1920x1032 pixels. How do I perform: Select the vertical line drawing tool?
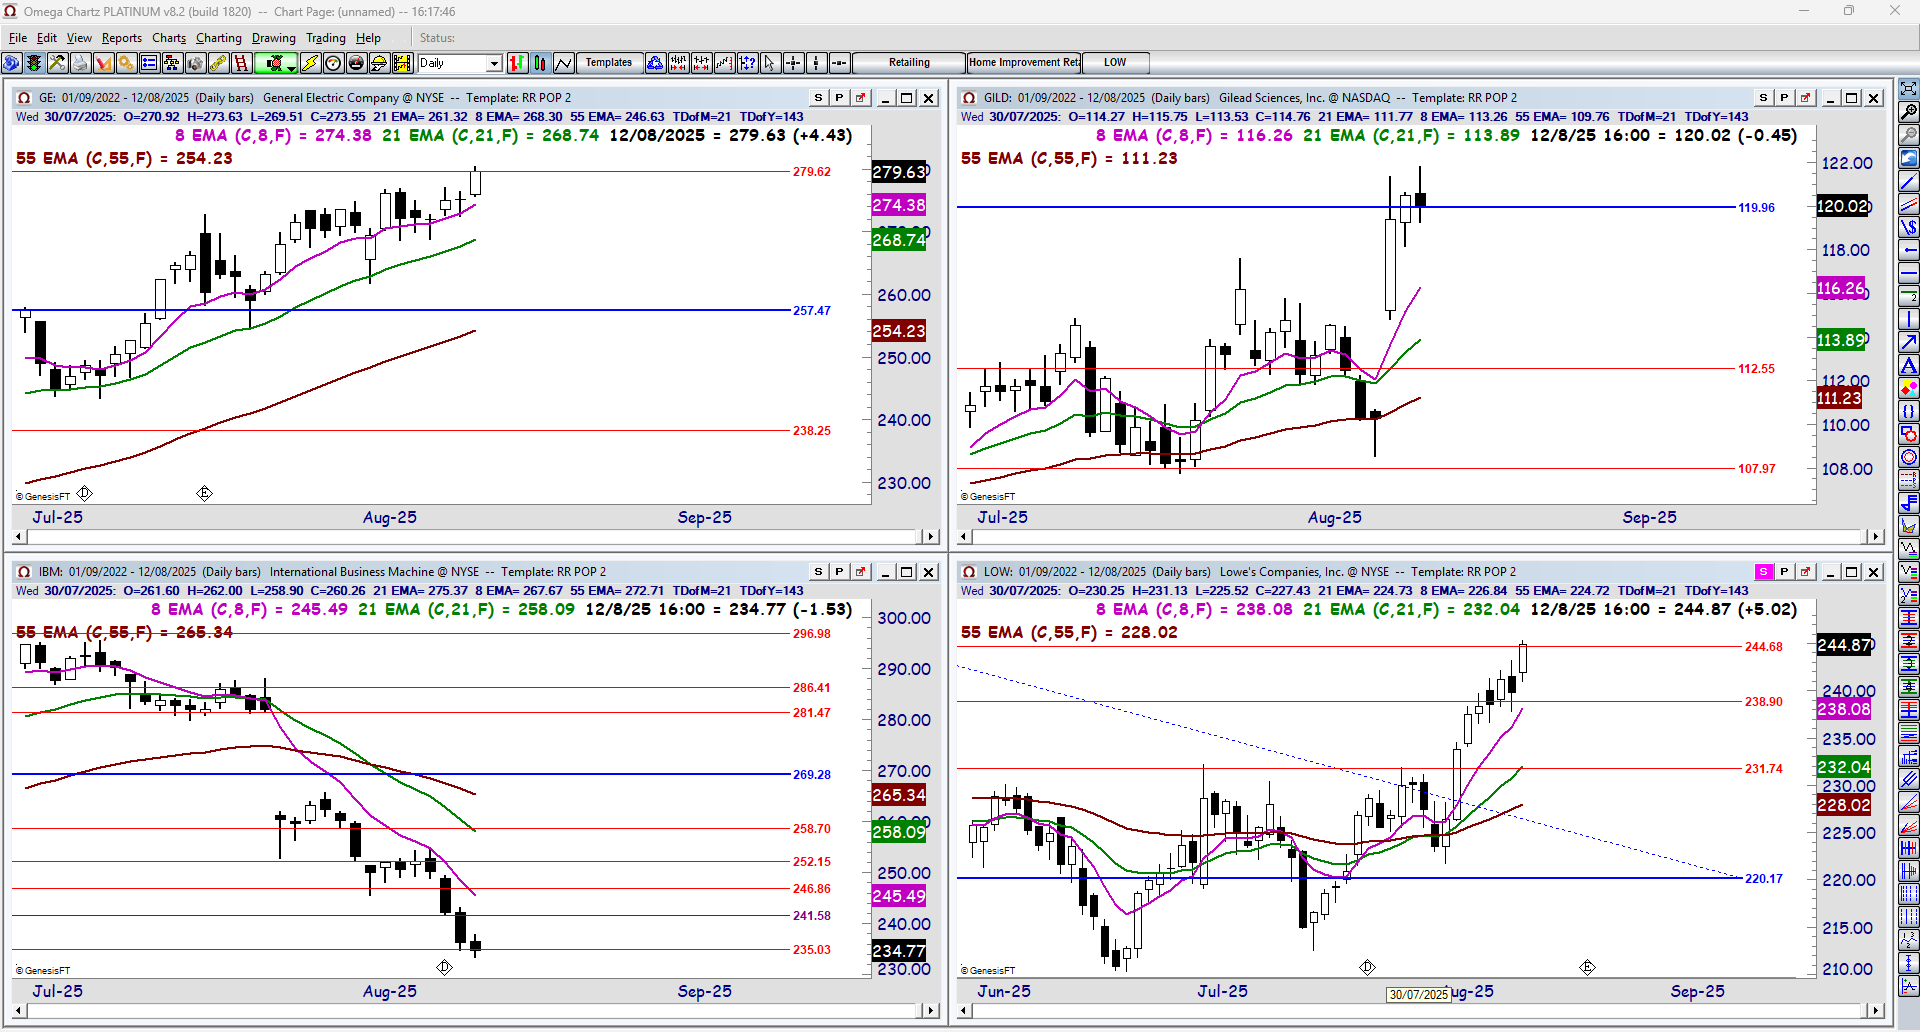coord(1909,320)
